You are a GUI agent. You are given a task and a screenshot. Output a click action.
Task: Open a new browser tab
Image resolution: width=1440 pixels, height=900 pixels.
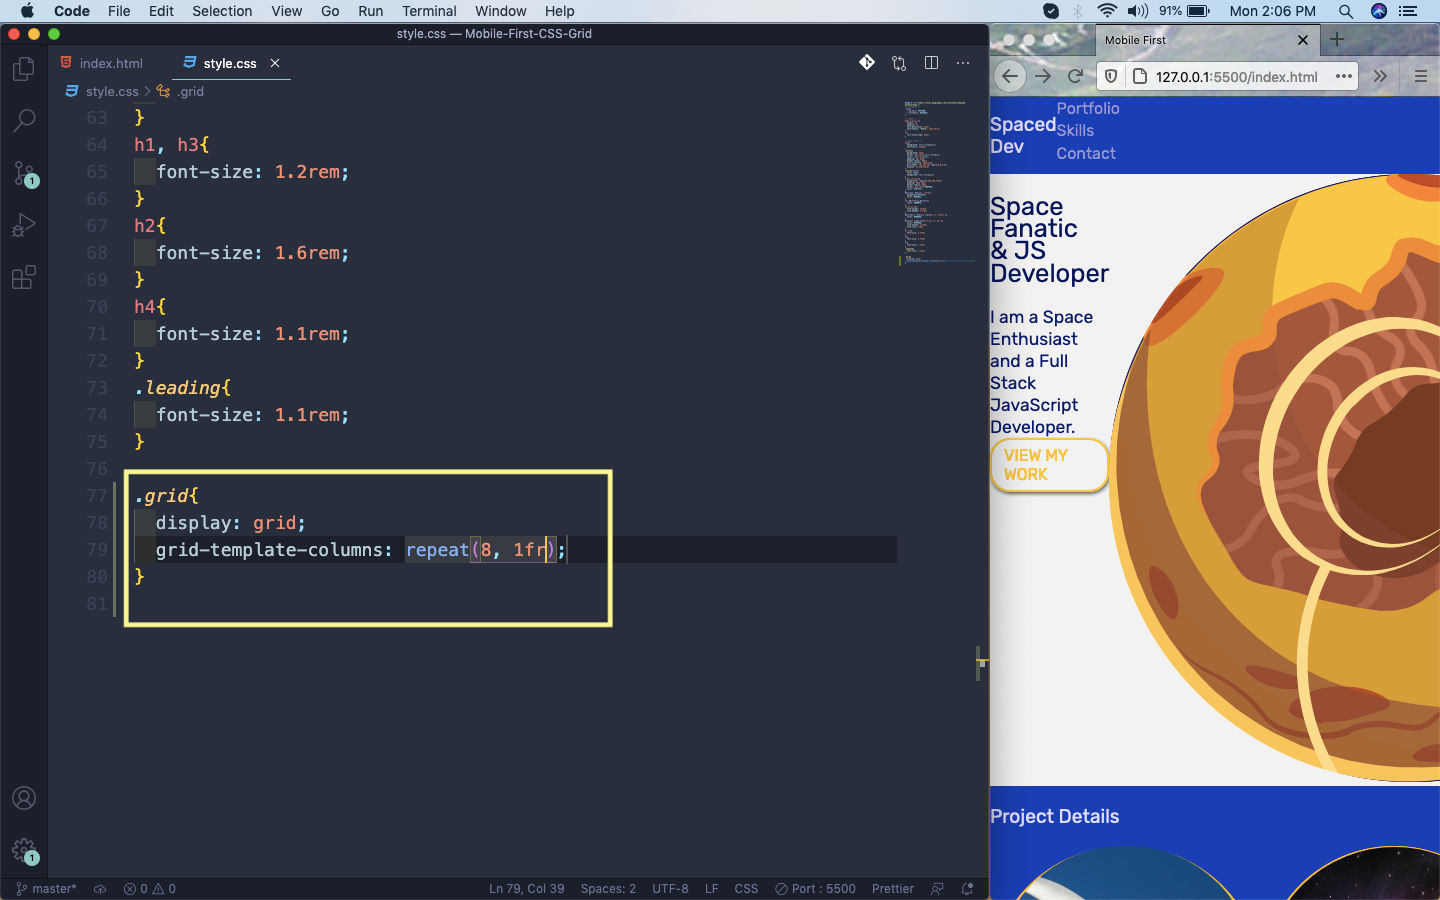pyautogui.click(x=1337, y=40)
